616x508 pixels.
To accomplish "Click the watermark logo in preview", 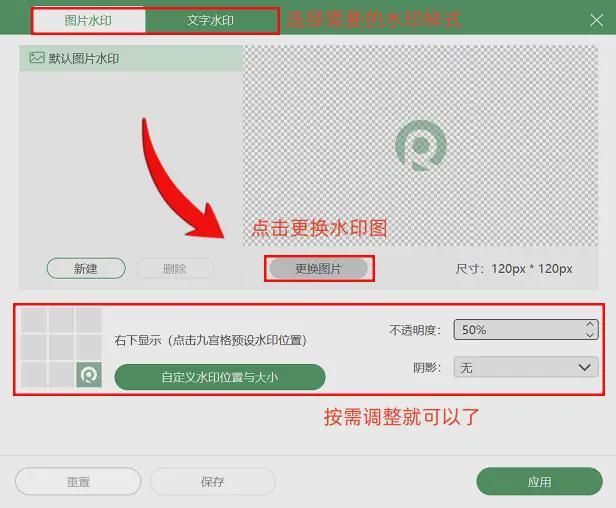I will 420,146.
